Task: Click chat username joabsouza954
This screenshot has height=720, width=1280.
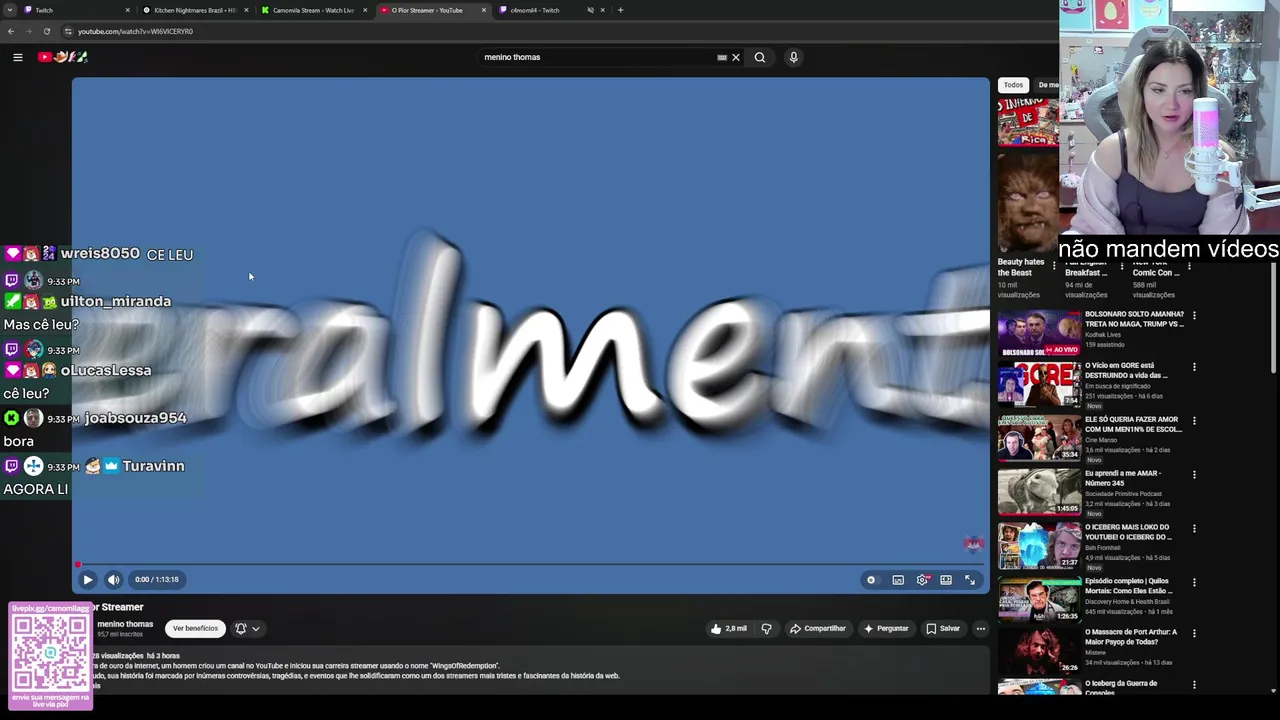Action: (x=136, y=418)
